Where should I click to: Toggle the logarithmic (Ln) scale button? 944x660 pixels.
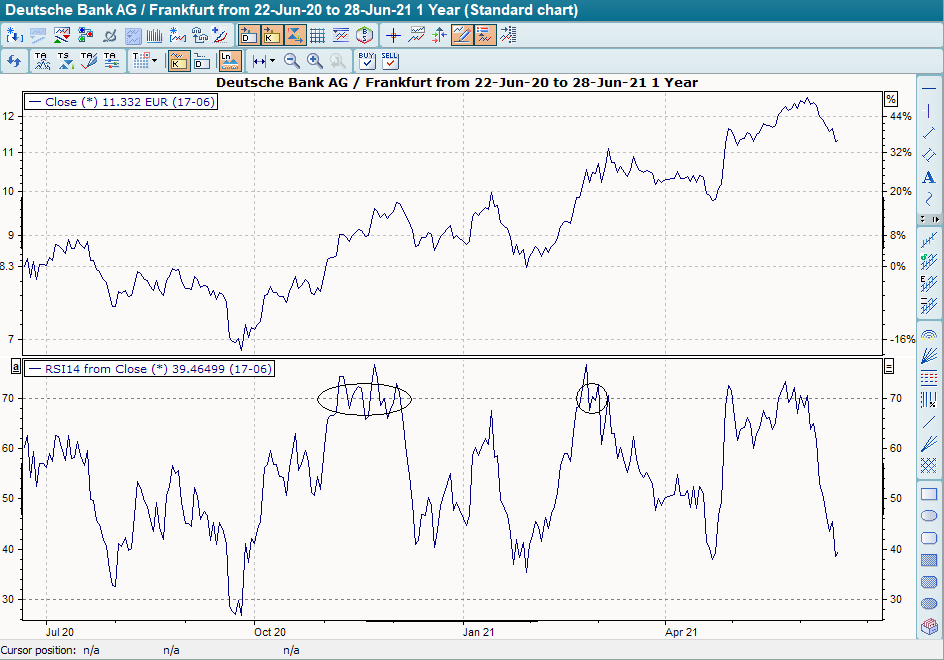228,61
